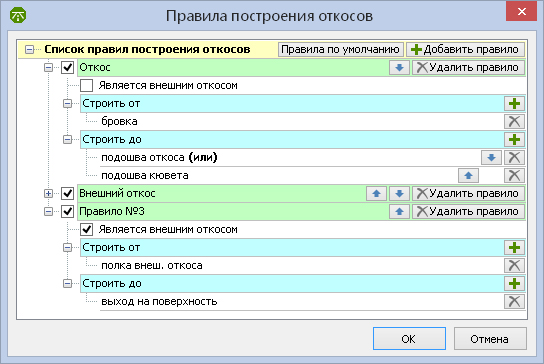Viewport: 544px width, 364px height.
Task: Select the полка внеш. откоса item
Action: [152, 266]
